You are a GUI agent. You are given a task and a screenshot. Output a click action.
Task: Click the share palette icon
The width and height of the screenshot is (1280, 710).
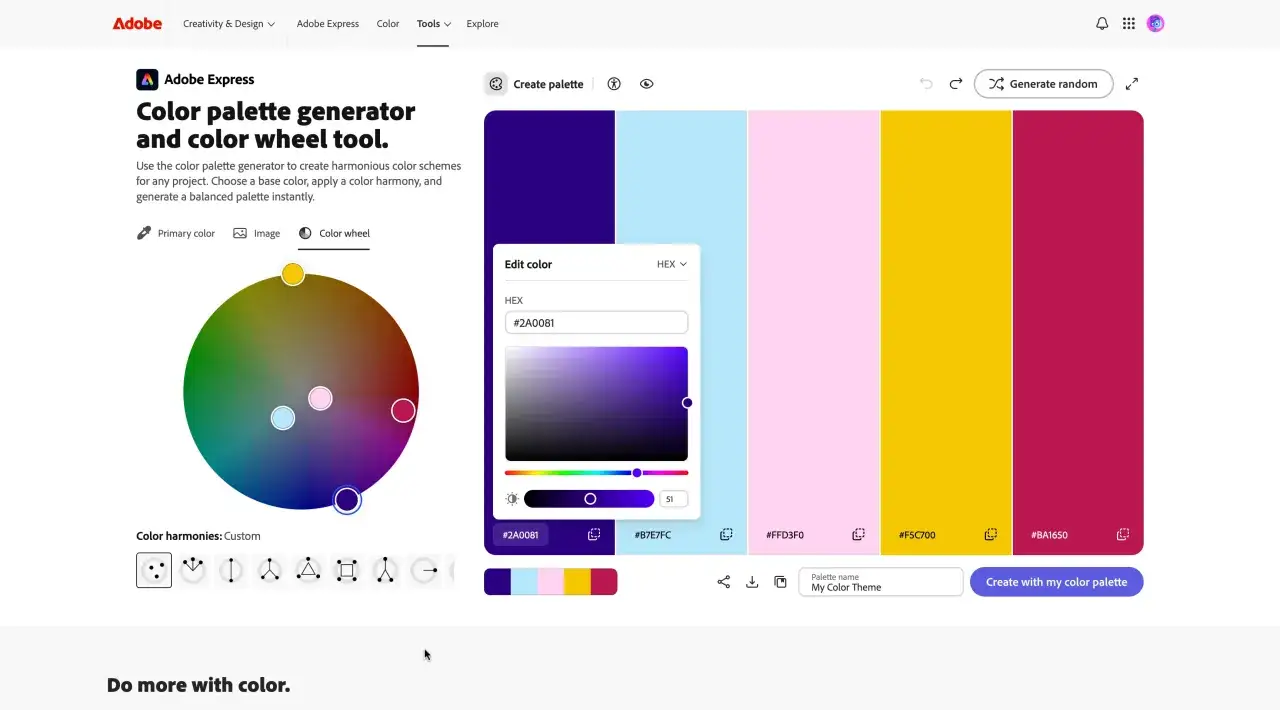(724, 582)
